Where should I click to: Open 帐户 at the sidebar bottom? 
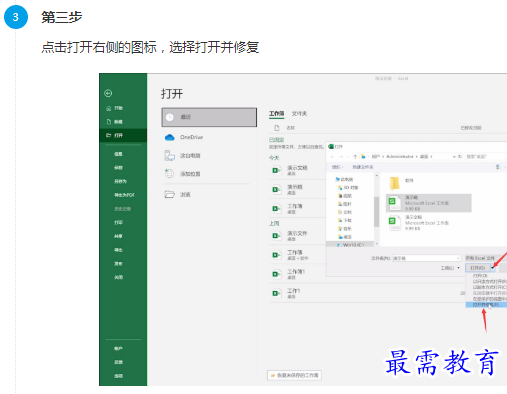pos(118,348)
